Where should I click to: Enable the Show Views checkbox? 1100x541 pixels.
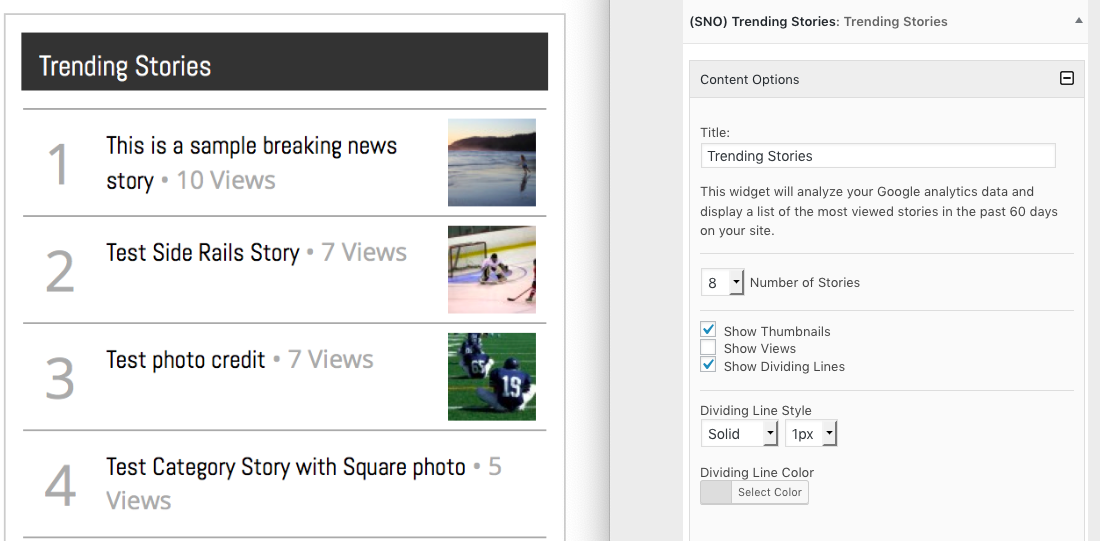click(x=709, y=347)
